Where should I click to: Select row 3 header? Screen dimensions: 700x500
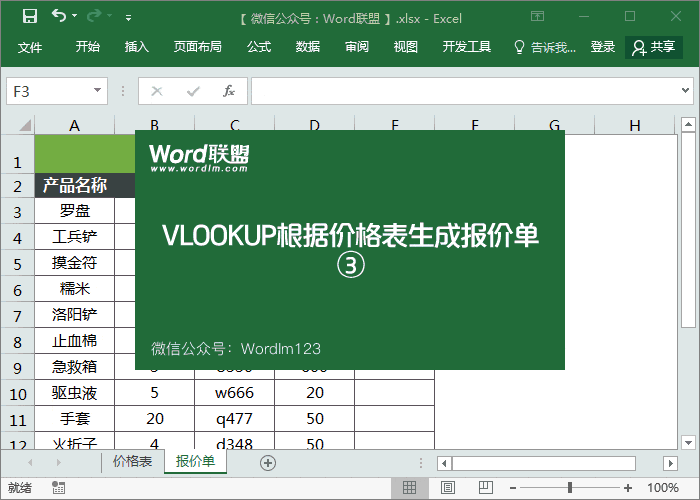(17, 212)
